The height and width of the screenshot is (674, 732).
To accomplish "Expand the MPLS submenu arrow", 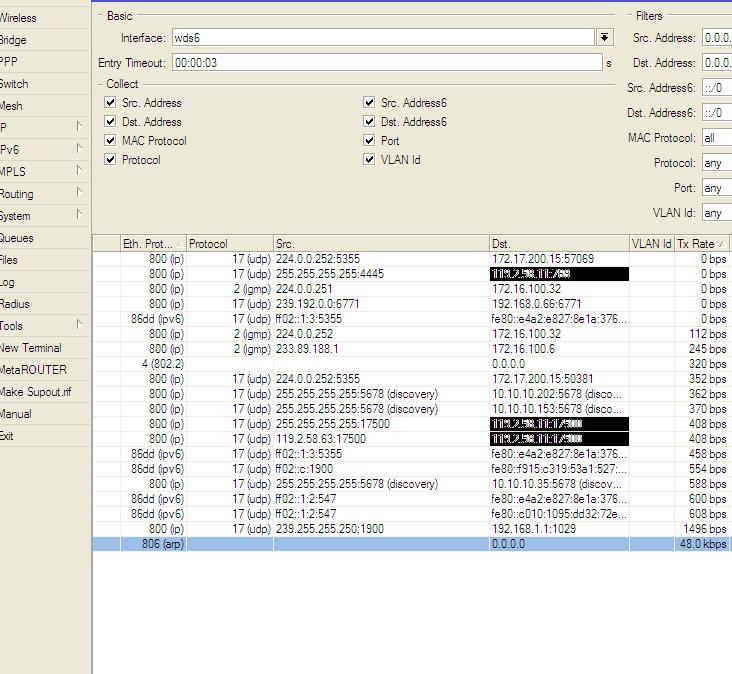I will pos(79,171).
